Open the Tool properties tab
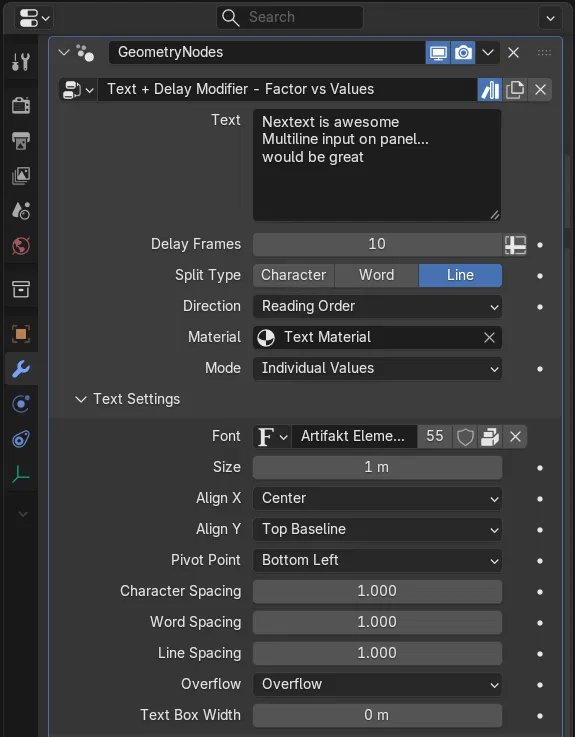 21,62
